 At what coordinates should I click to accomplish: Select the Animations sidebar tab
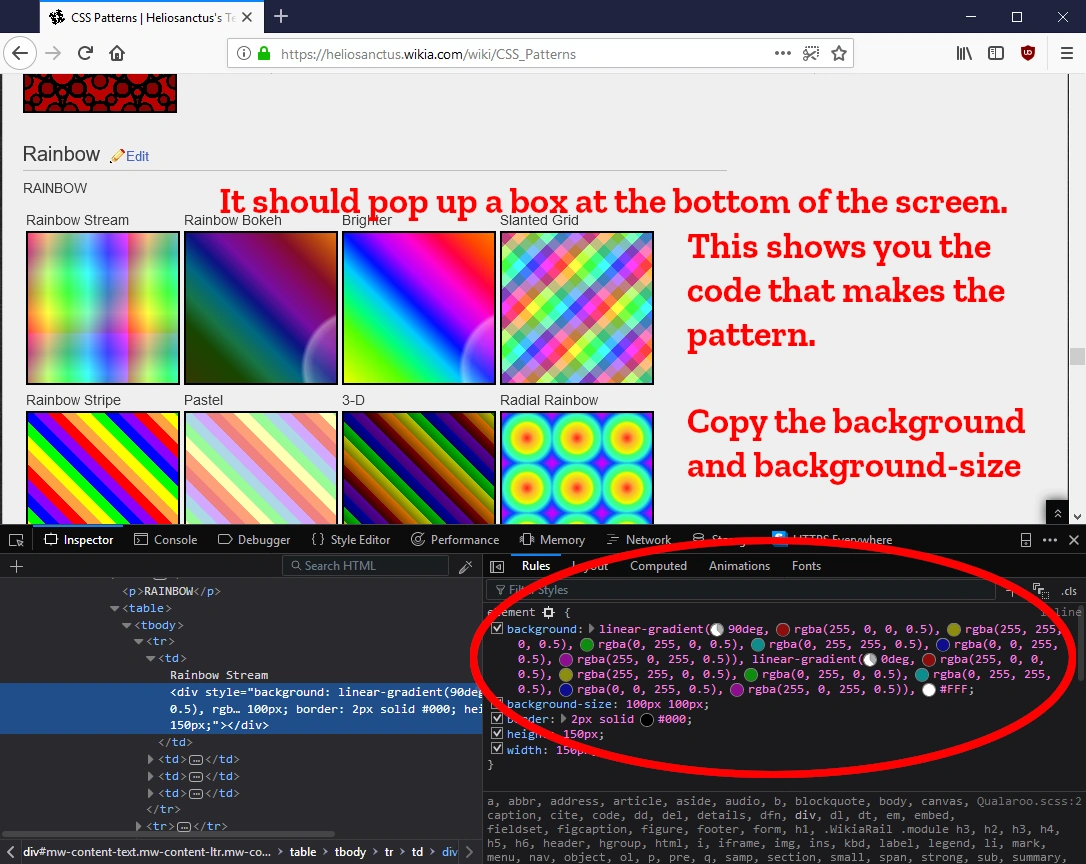coord(739,566)
